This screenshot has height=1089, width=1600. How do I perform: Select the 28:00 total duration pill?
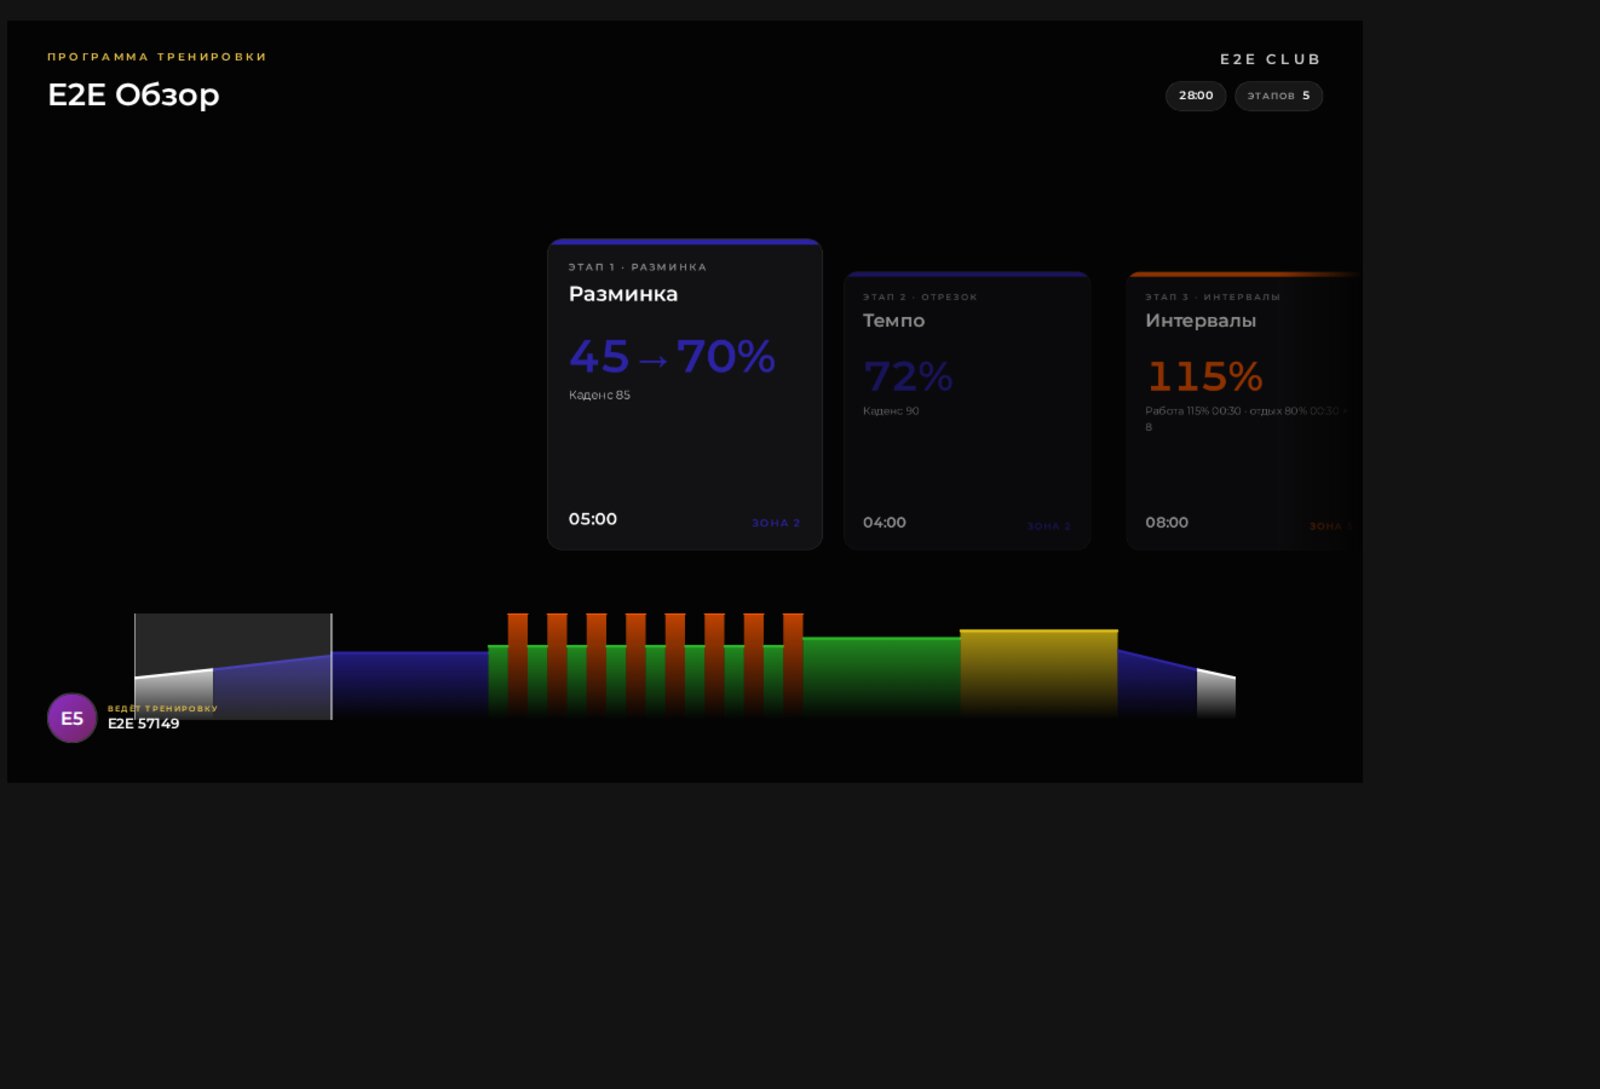tap(1196, 96)
